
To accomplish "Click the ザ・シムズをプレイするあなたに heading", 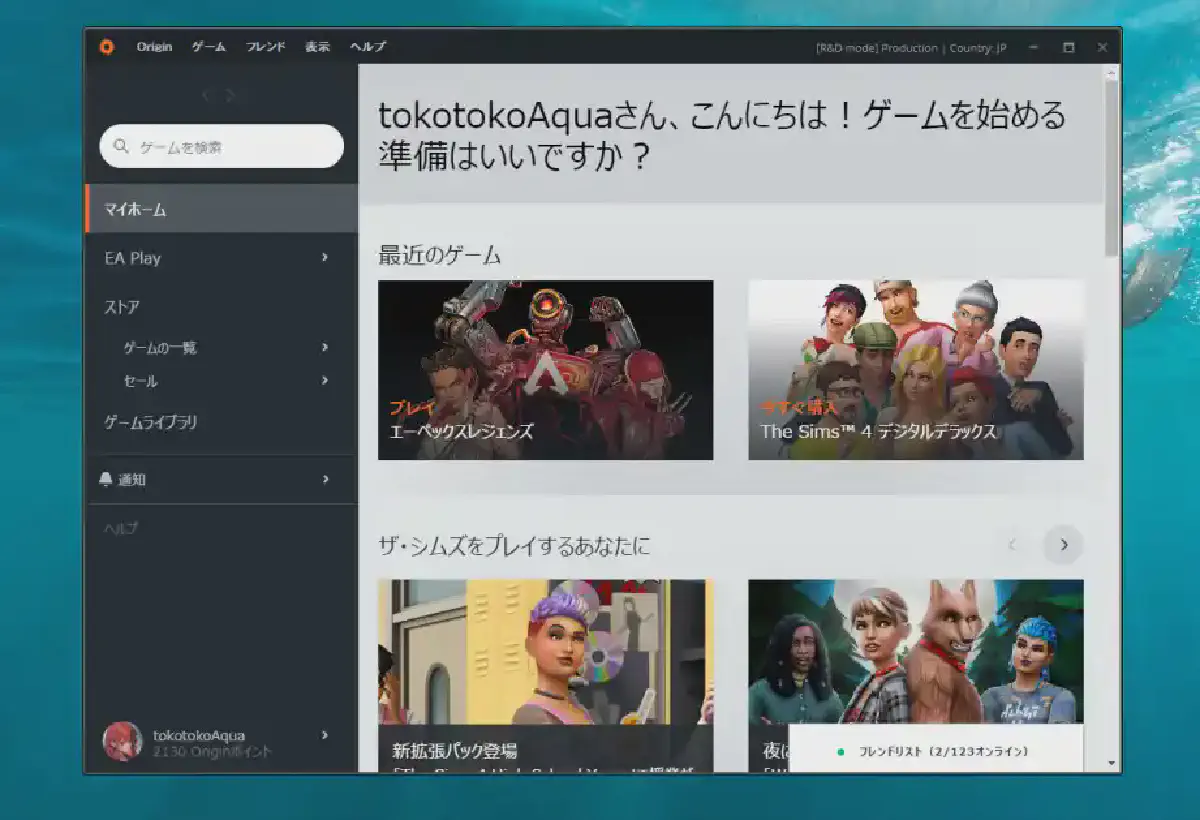I will (x=514, y=546).
